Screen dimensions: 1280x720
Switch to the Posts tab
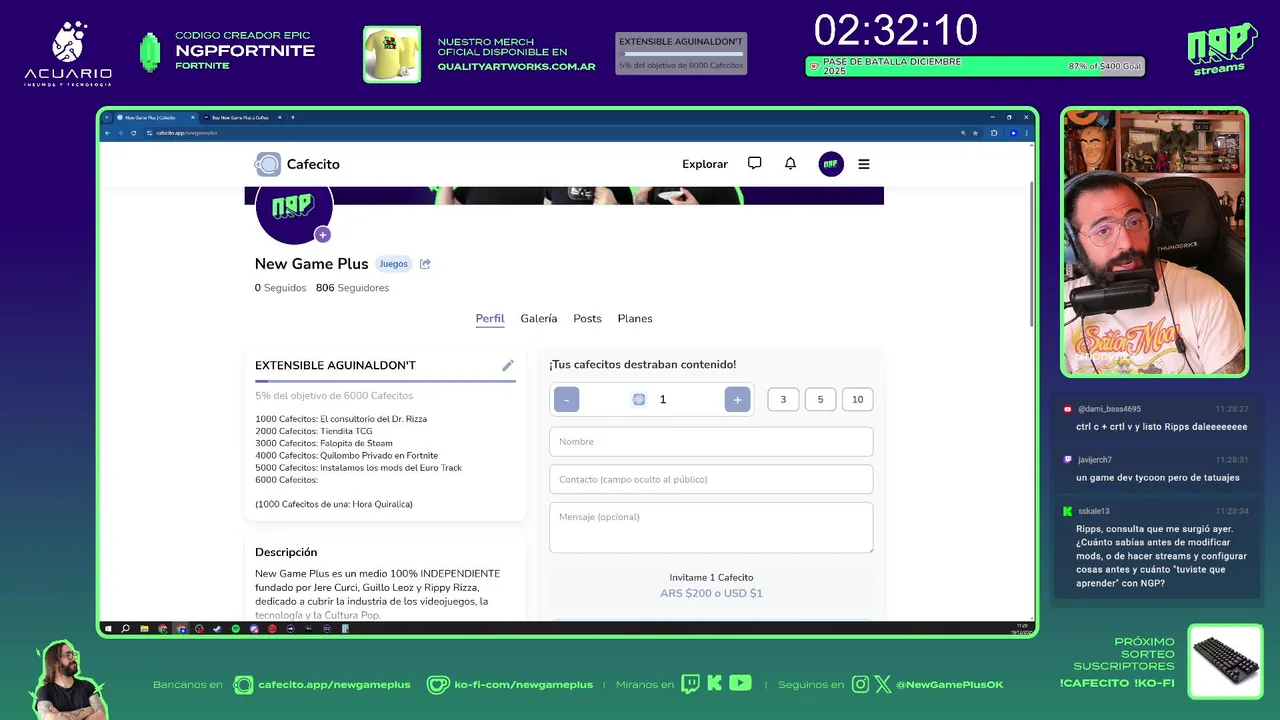(587, 319)
